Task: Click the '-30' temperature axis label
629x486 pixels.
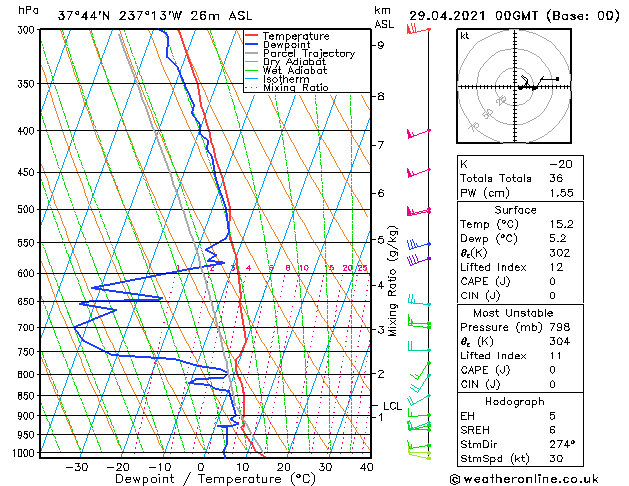Action: tap(77, 467)
